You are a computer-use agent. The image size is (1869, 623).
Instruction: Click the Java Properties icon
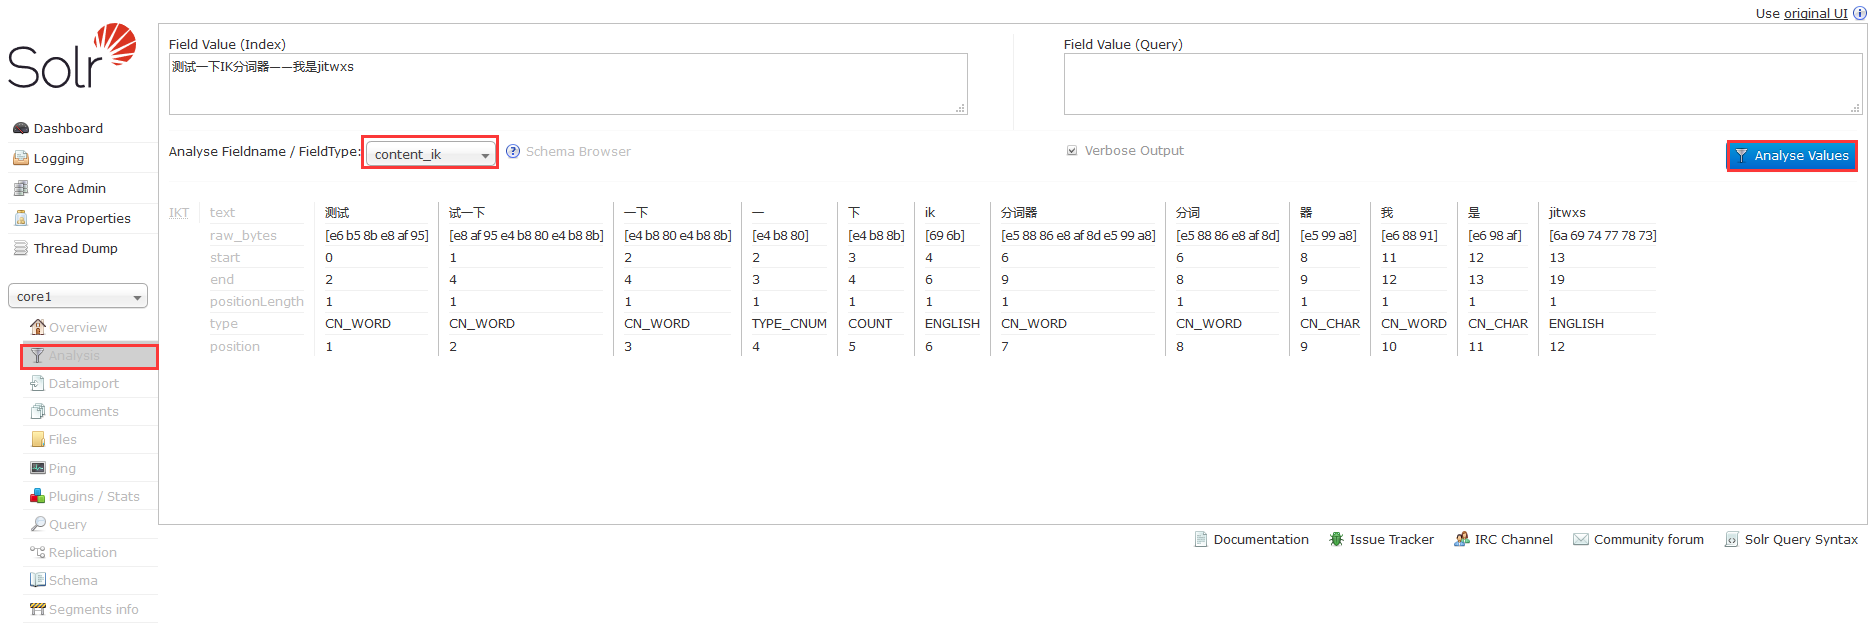(x=20, y=218)
